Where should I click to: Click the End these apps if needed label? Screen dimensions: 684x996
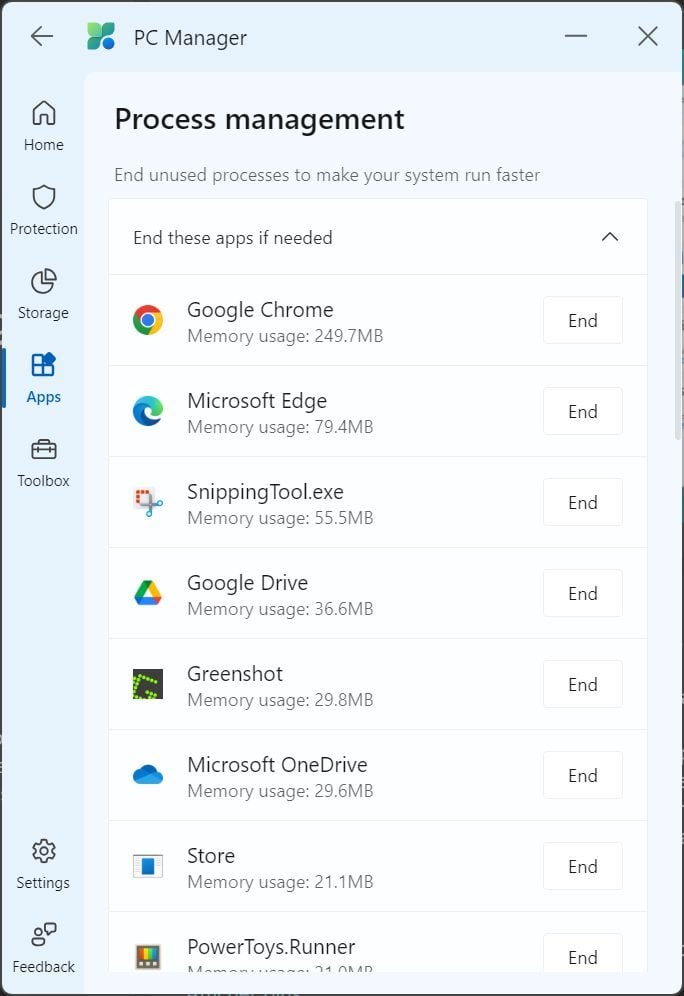(x=233, y=238)
